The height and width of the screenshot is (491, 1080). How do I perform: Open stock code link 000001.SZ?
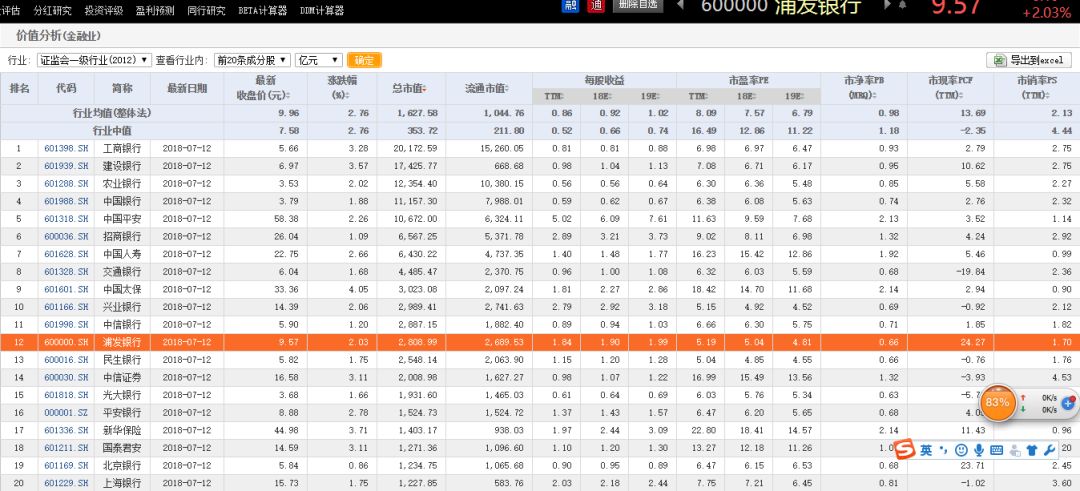[x=66, y=412]
